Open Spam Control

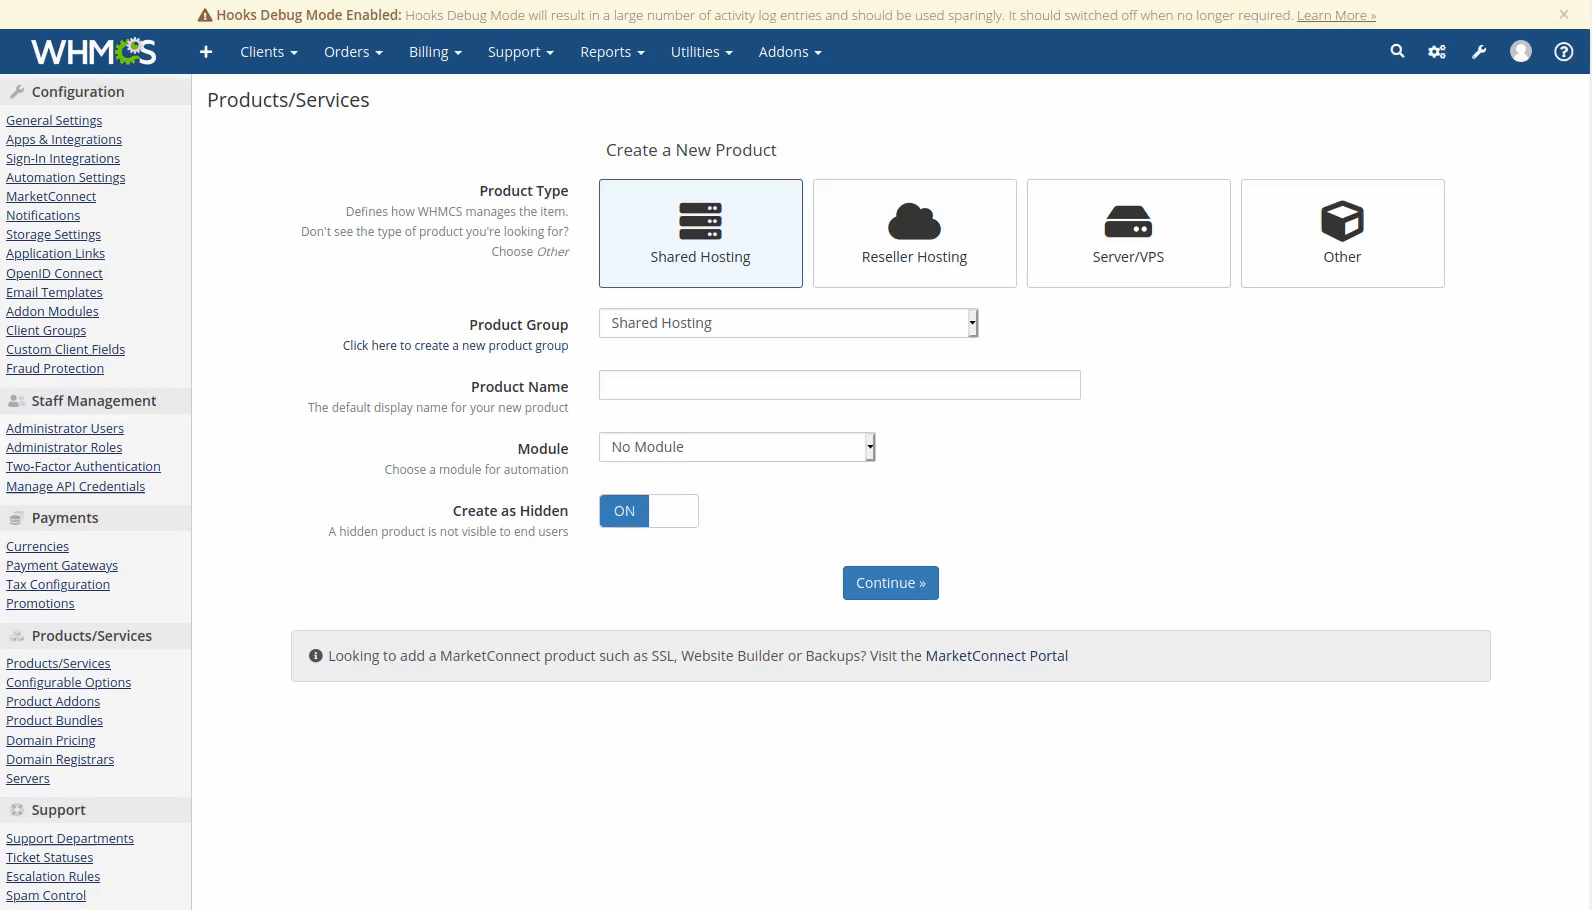[x=46, y=895]
